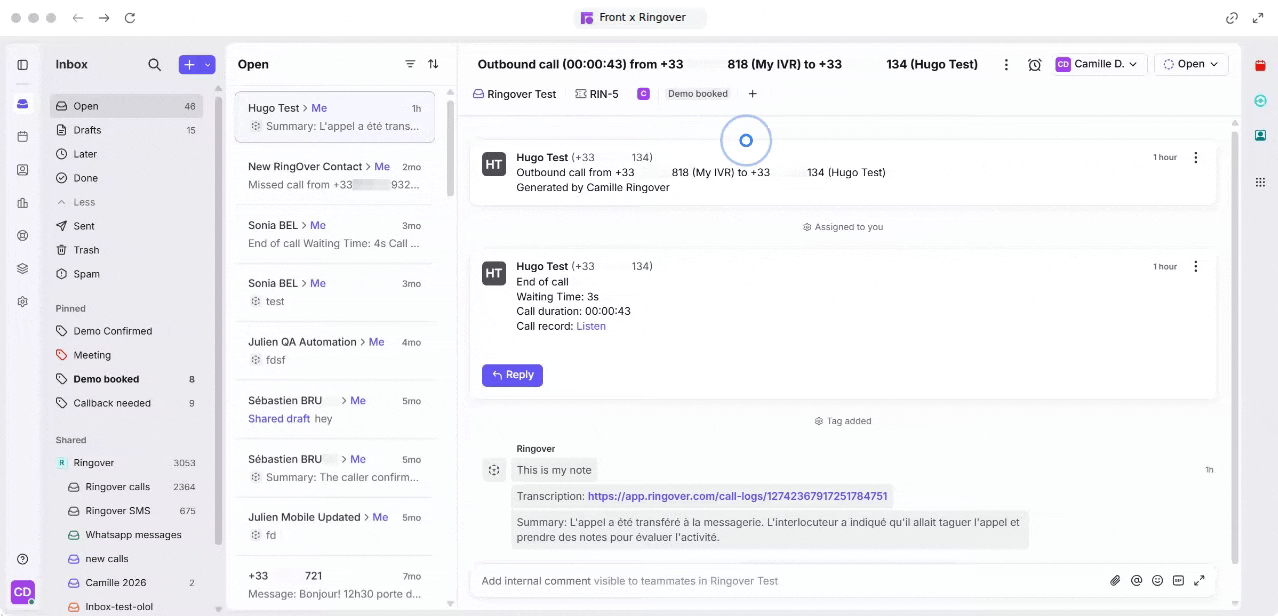Select the Drafts folder
The width and height of the screenshot is (1278, 616).
(128, 130)
